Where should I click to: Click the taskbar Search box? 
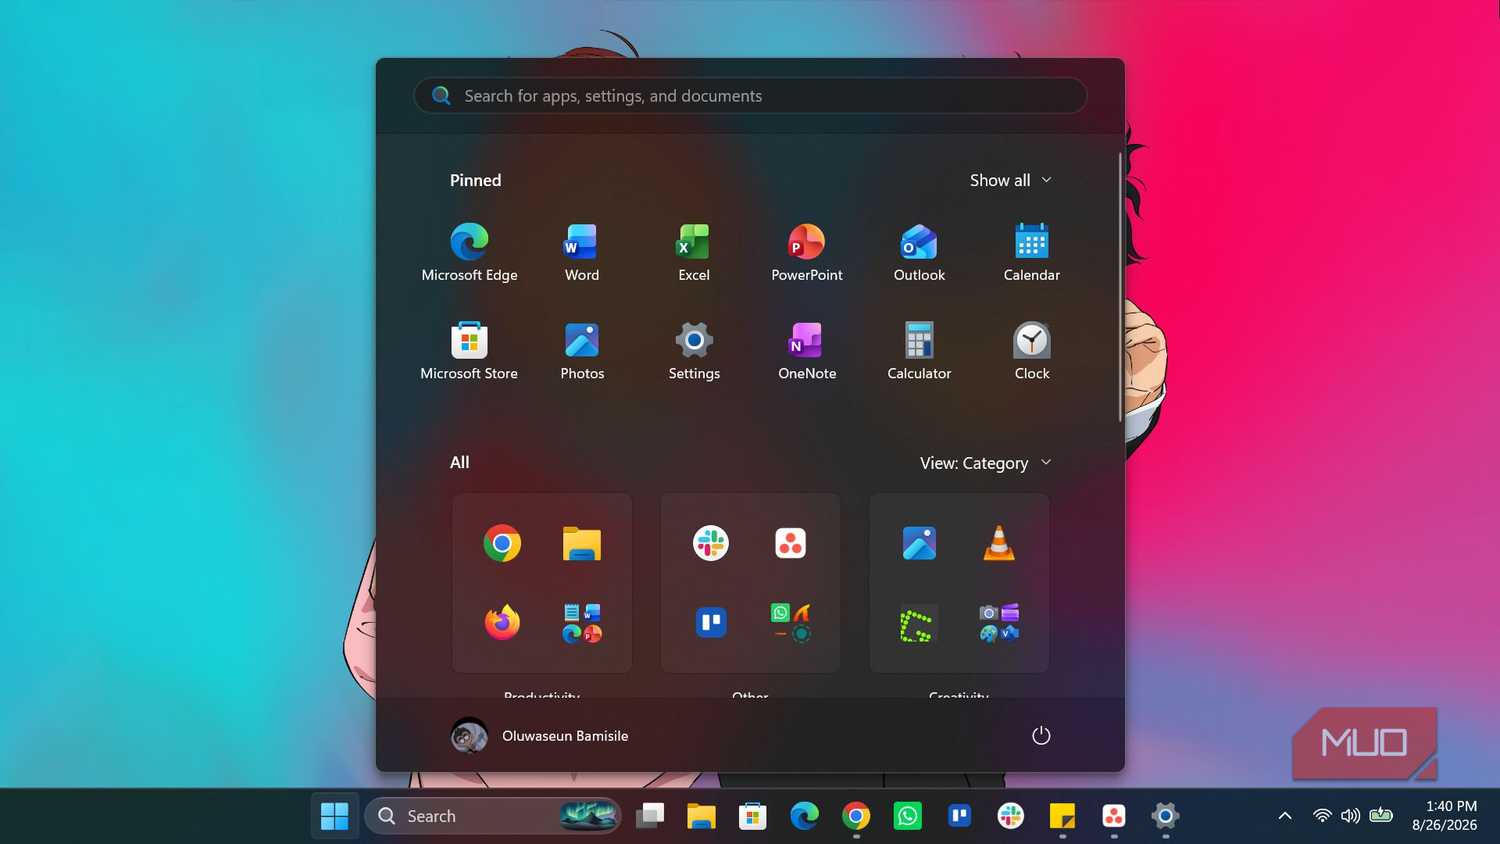click(x=493, y=816)
